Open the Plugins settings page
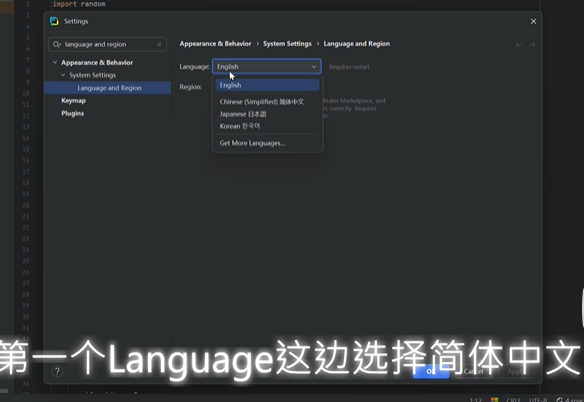The height and width of the screenshot is (402, 584). pos(73,113)
